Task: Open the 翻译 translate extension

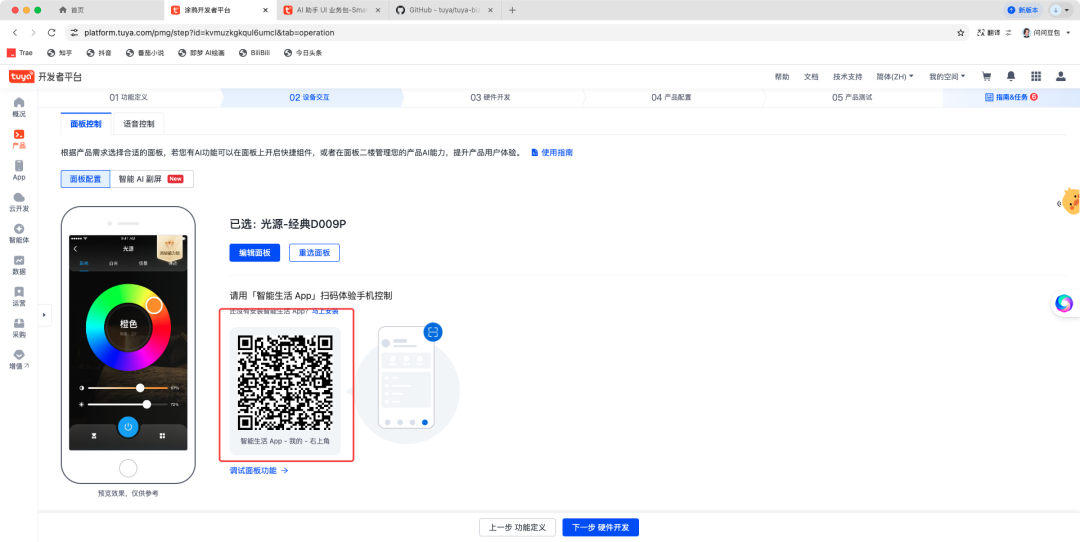Action: (988, 32)
